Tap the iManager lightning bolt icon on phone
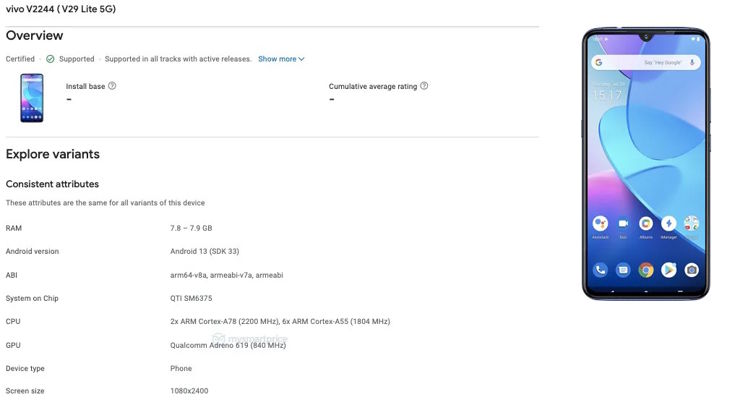Image resolution: width=740 pixels, height=405 pixels. [668, 223]
